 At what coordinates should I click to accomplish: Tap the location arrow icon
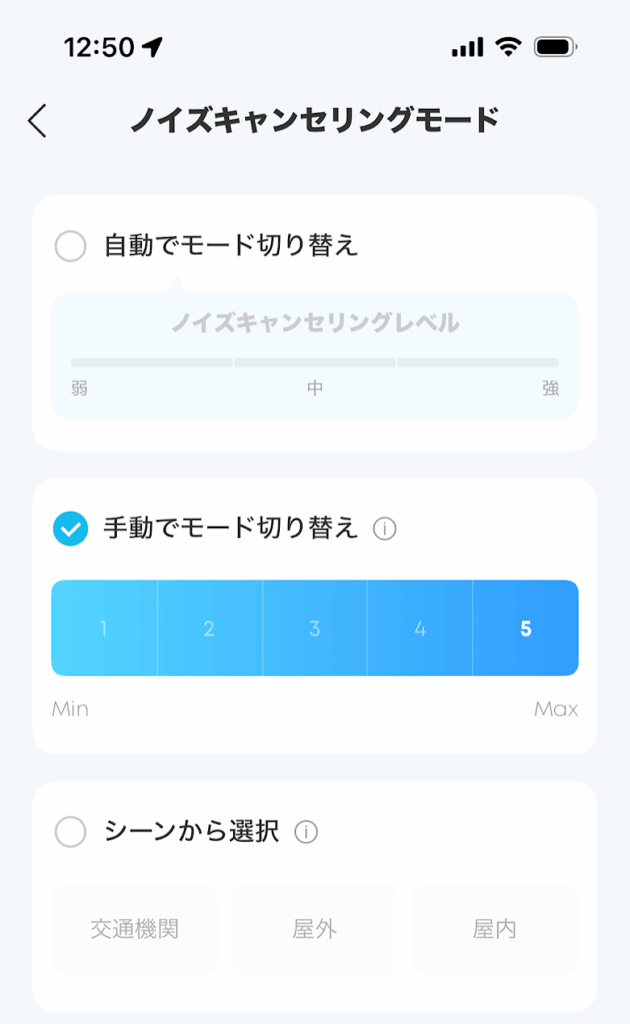152,47
